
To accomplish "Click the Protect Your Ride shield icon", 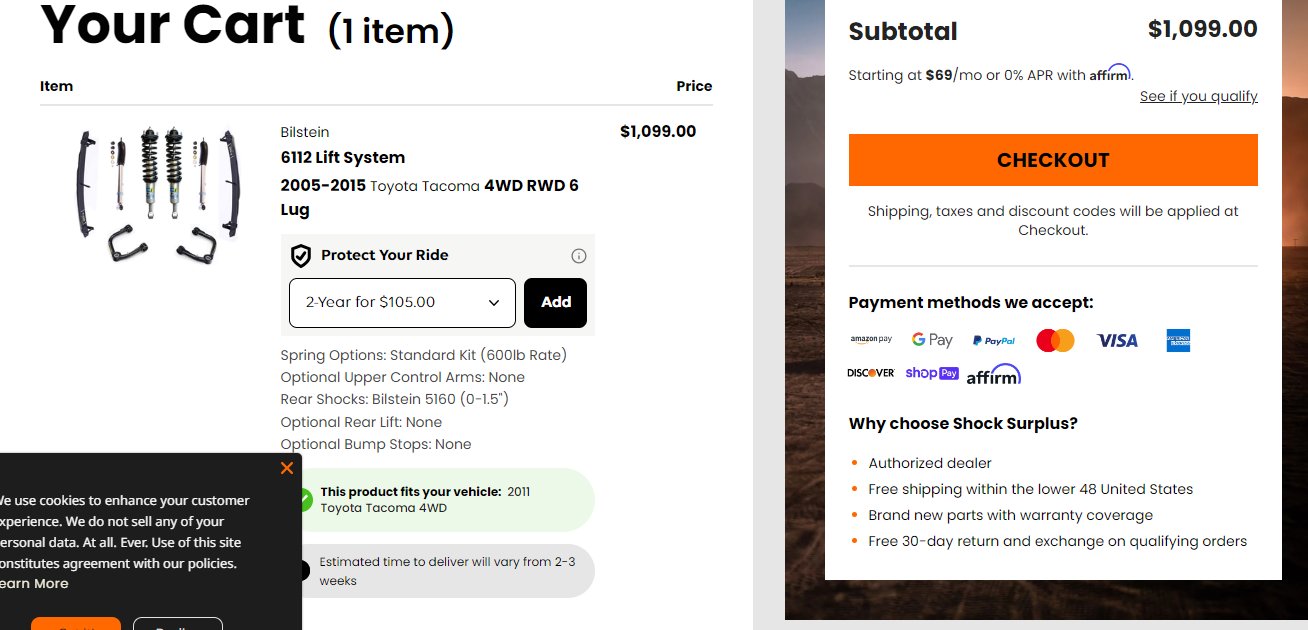I will point(301,256).
